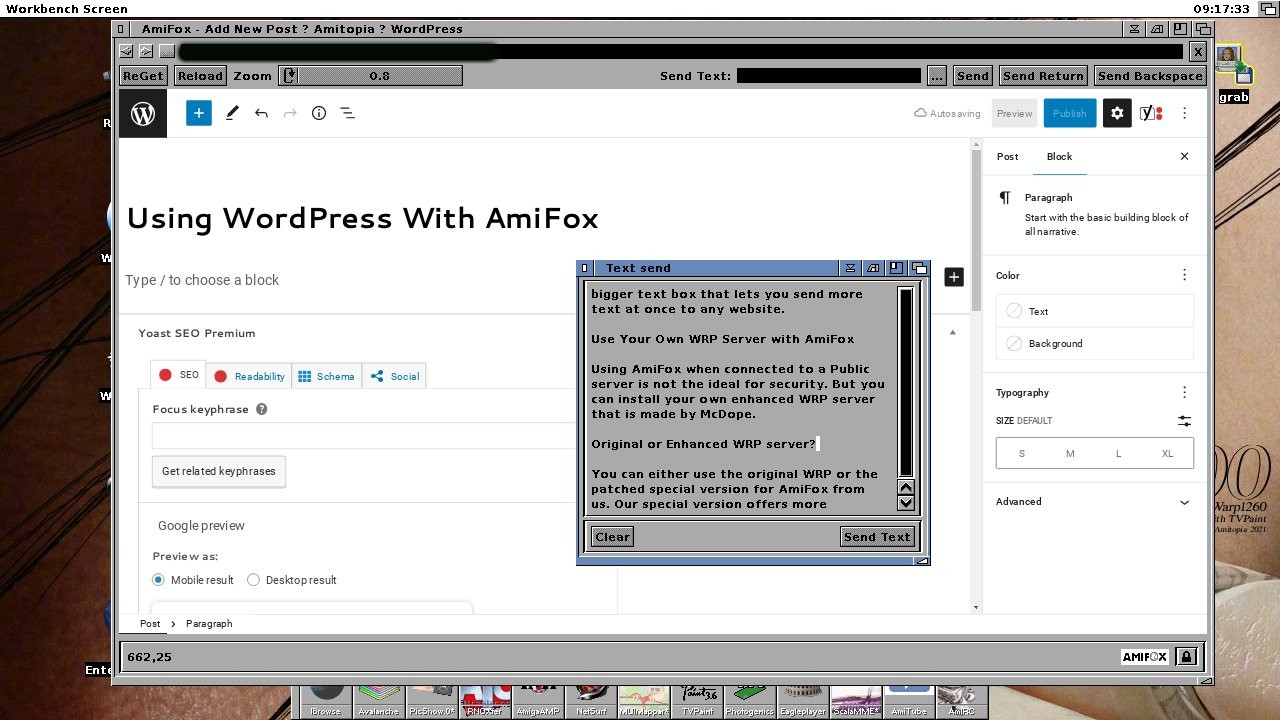The width and height of the screenshot is (1280, 720).
Task: Click the Publish button
Action: 1069,113
